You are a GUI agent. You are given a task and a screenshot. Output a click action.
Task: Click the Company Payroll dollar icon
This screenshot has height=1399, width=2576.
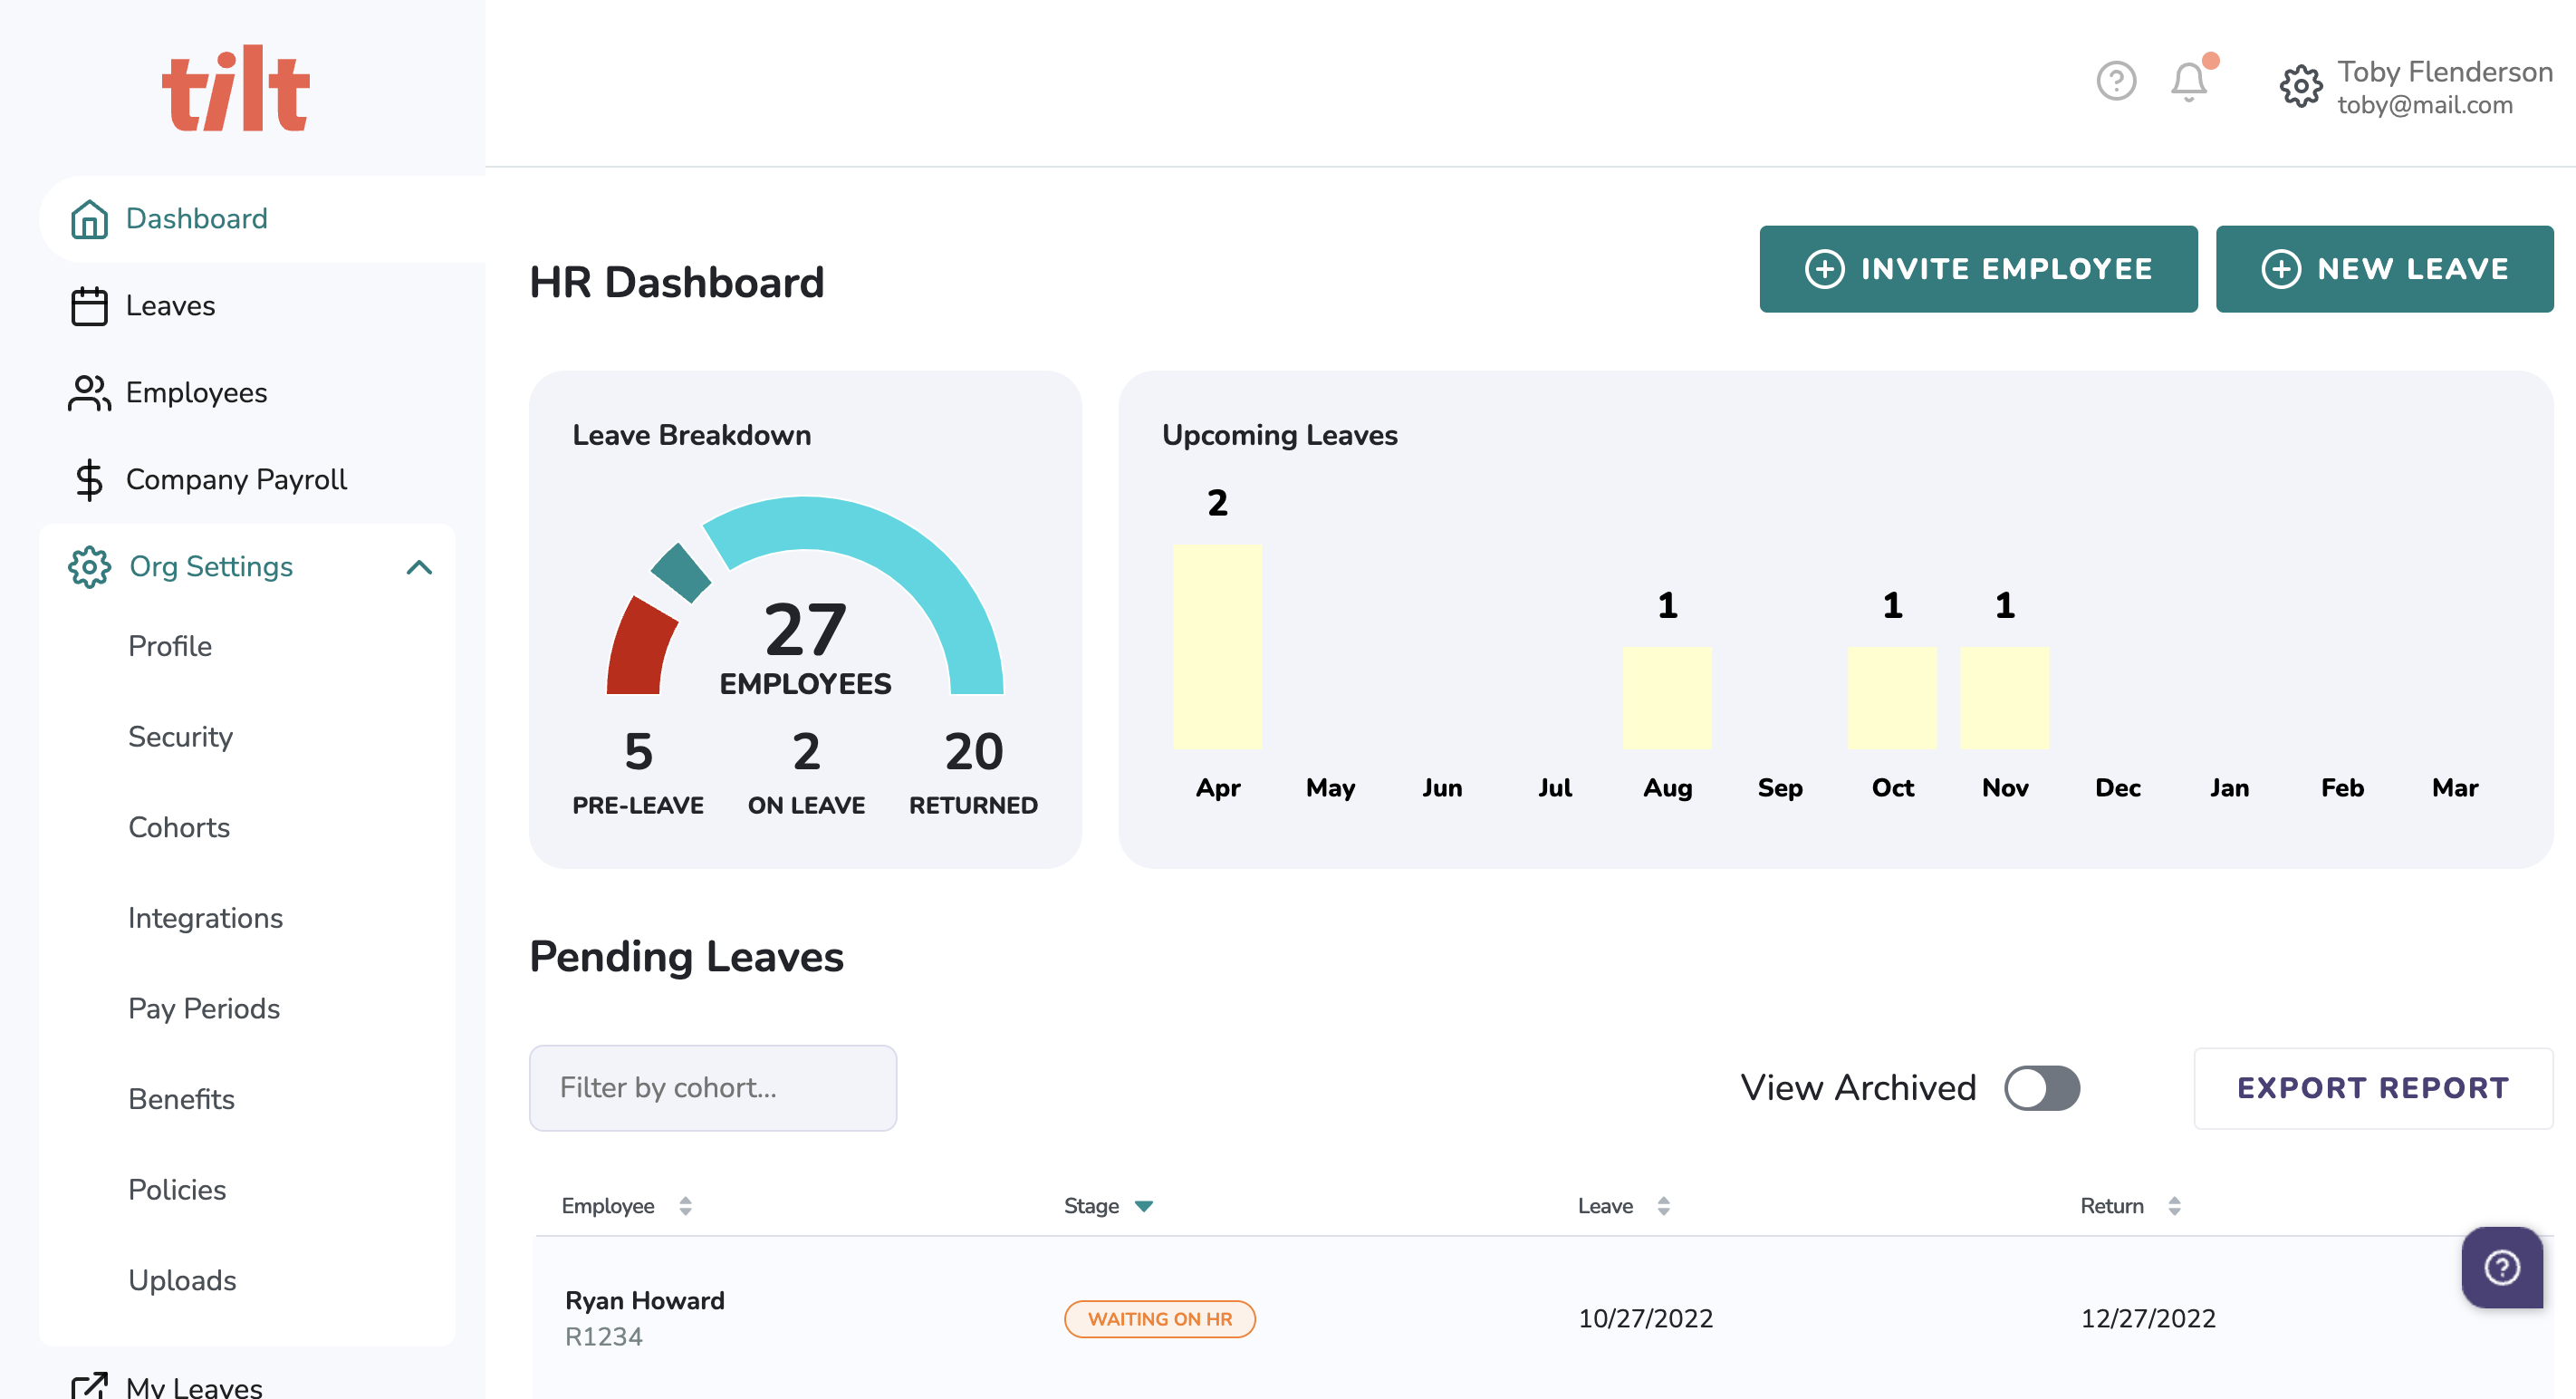coord(89,480)
